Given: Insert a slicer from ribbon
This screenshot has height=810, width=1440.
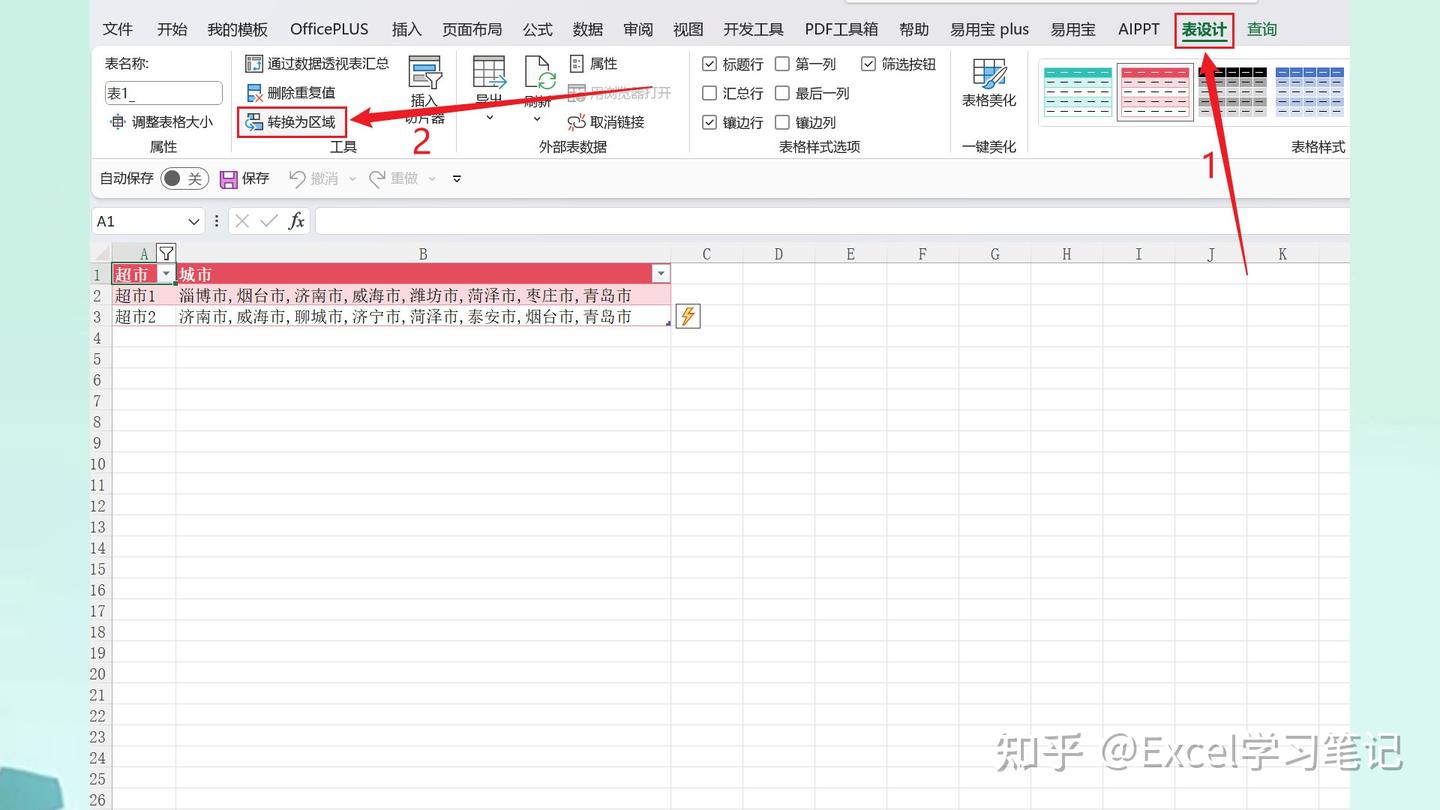Looking at the screenshot, I should coord(425,90).
